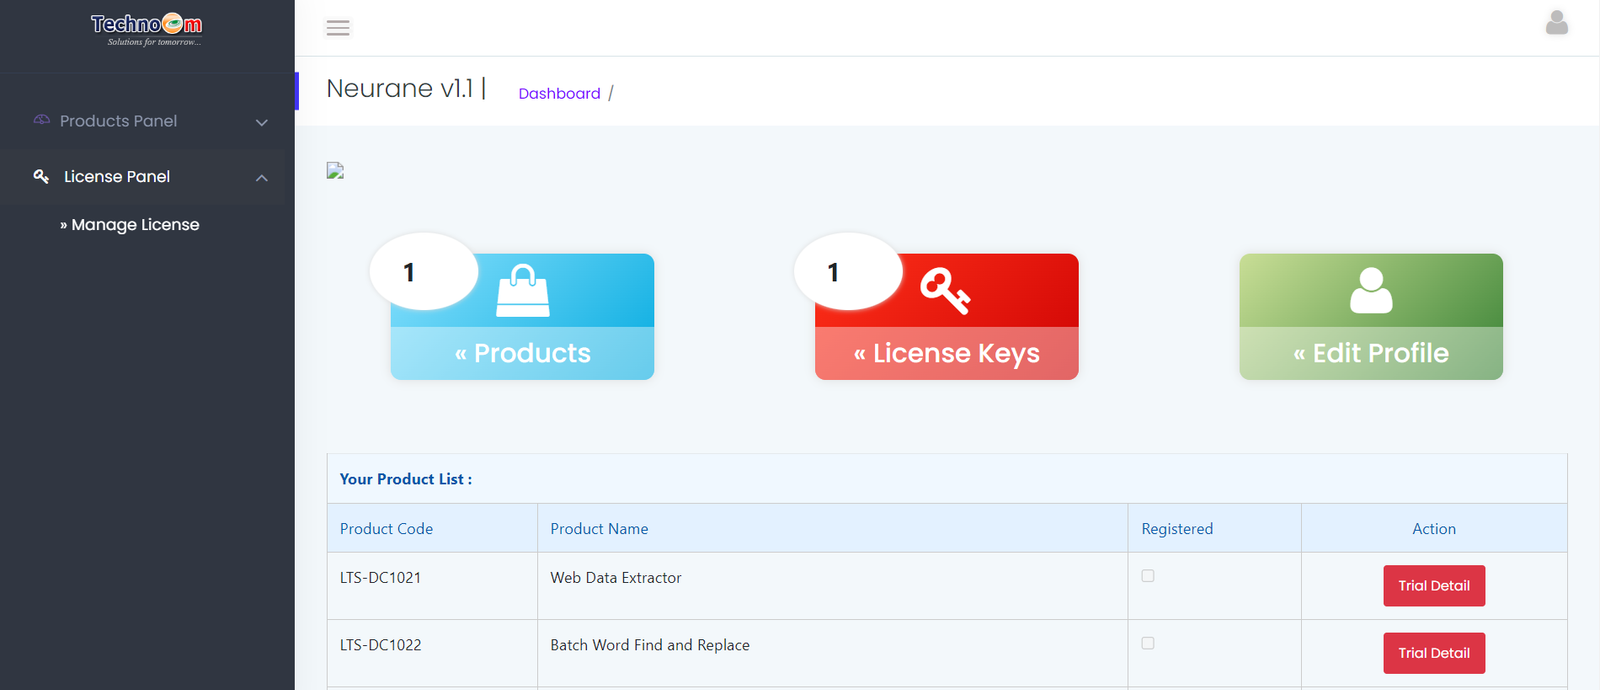Click the red key License Keys icon
The image size is (1600, 690).
[945, 291]
